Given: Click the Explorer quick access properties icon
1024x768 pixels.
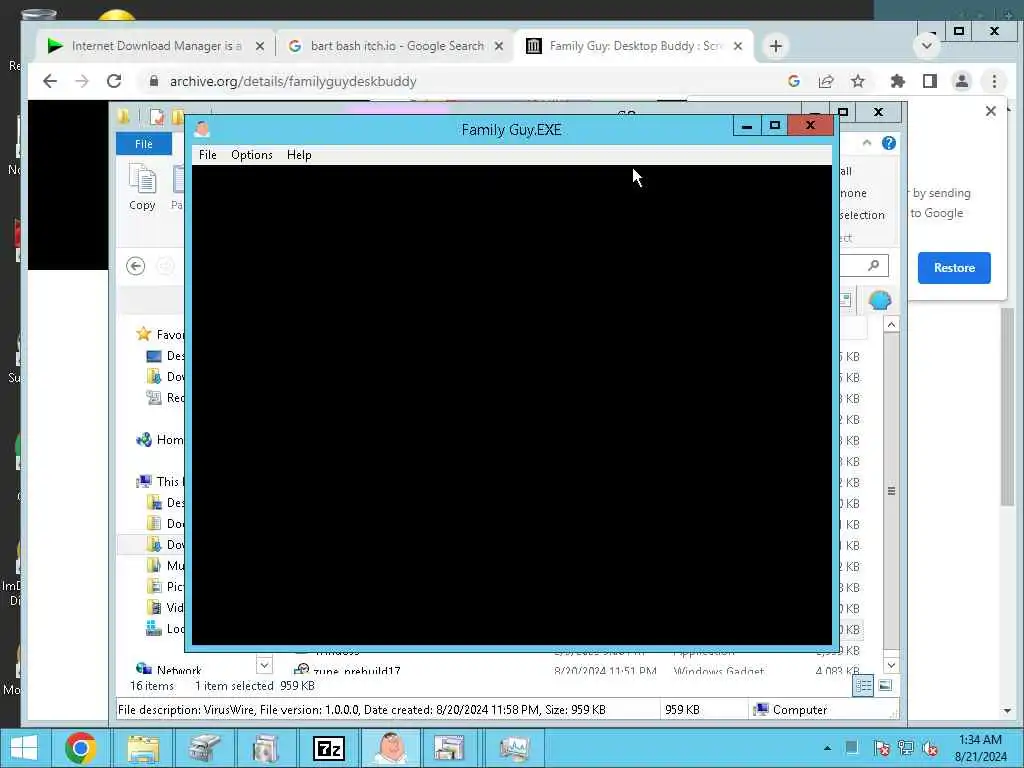Looking at the screenshot, I should pyautogui.click(x=157, y=117).
